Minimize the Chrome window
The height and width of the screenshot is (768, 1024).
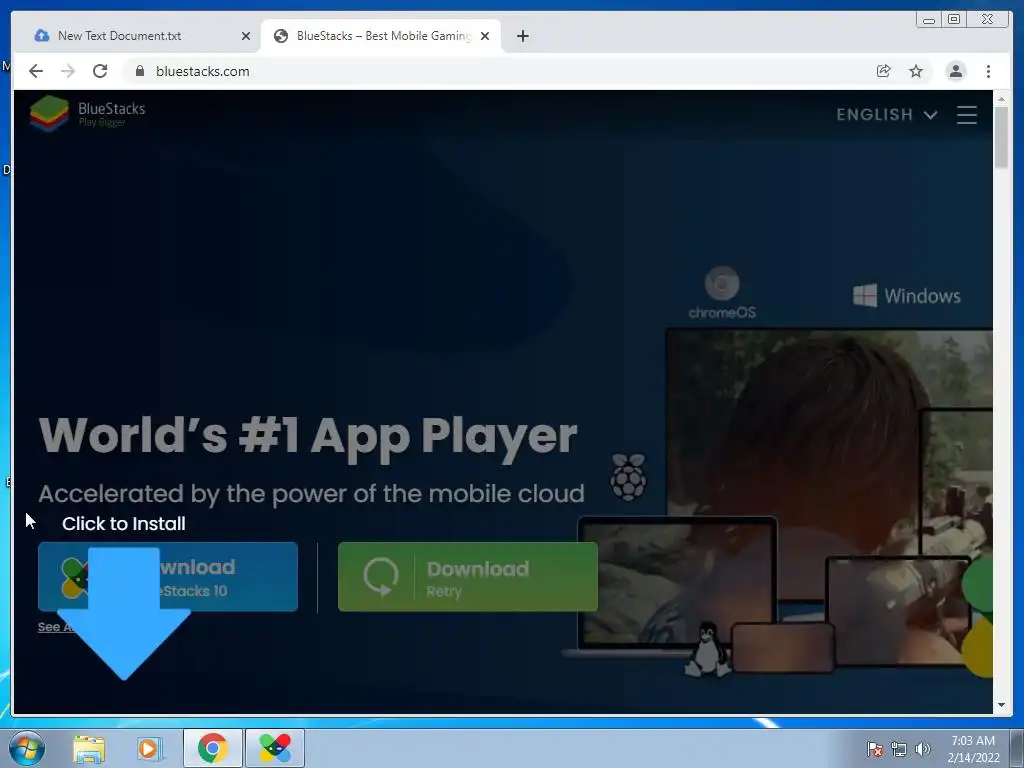pos(928,20)
